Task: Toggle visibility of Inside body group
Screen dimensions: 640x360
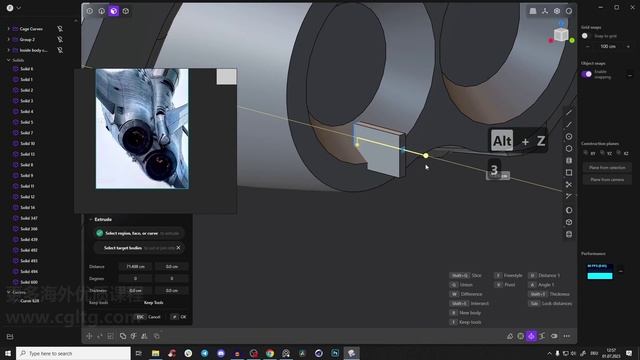Action: click(60, 50)
